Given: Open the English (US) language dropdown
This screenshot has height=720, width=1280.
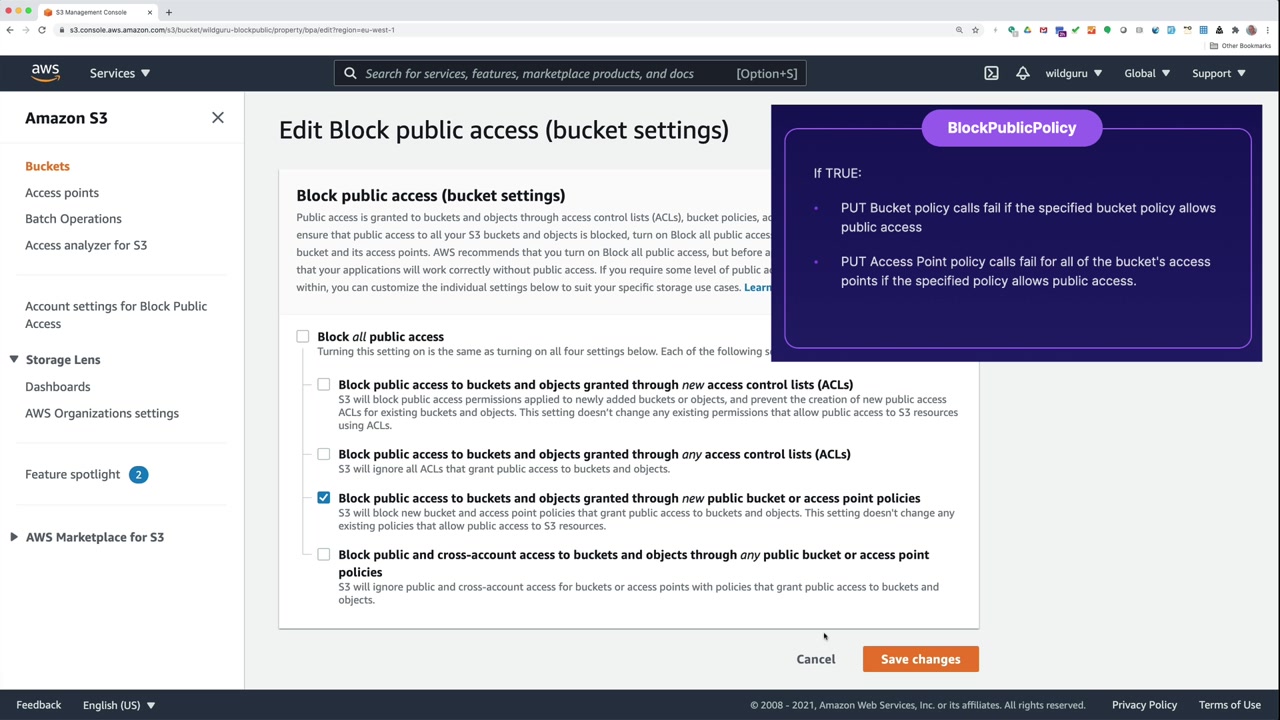Looking at the screenshot, I should [x=119, y=705].
